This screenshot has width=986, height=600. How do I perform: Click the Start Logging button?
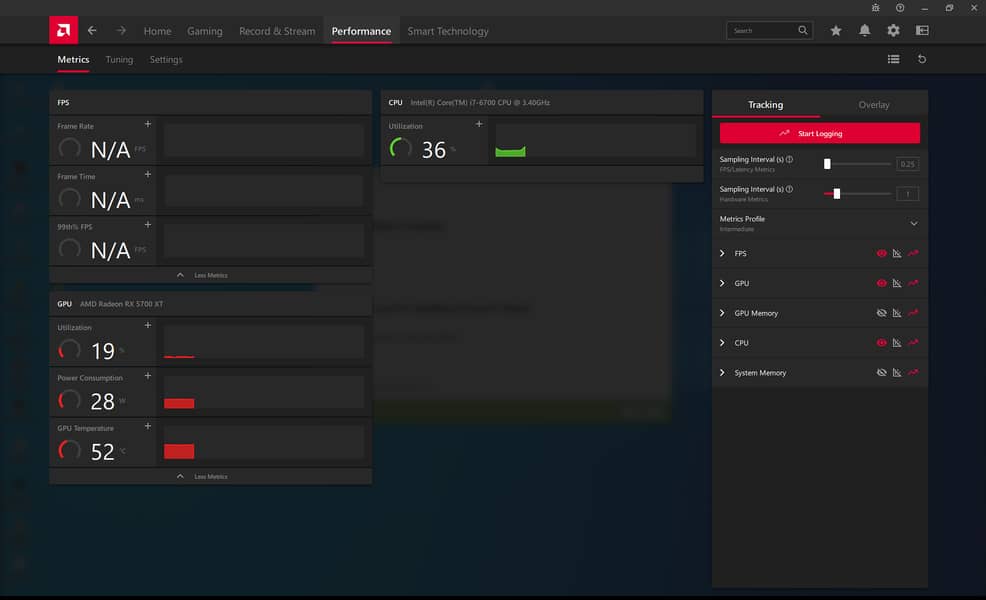pos(819,133)
